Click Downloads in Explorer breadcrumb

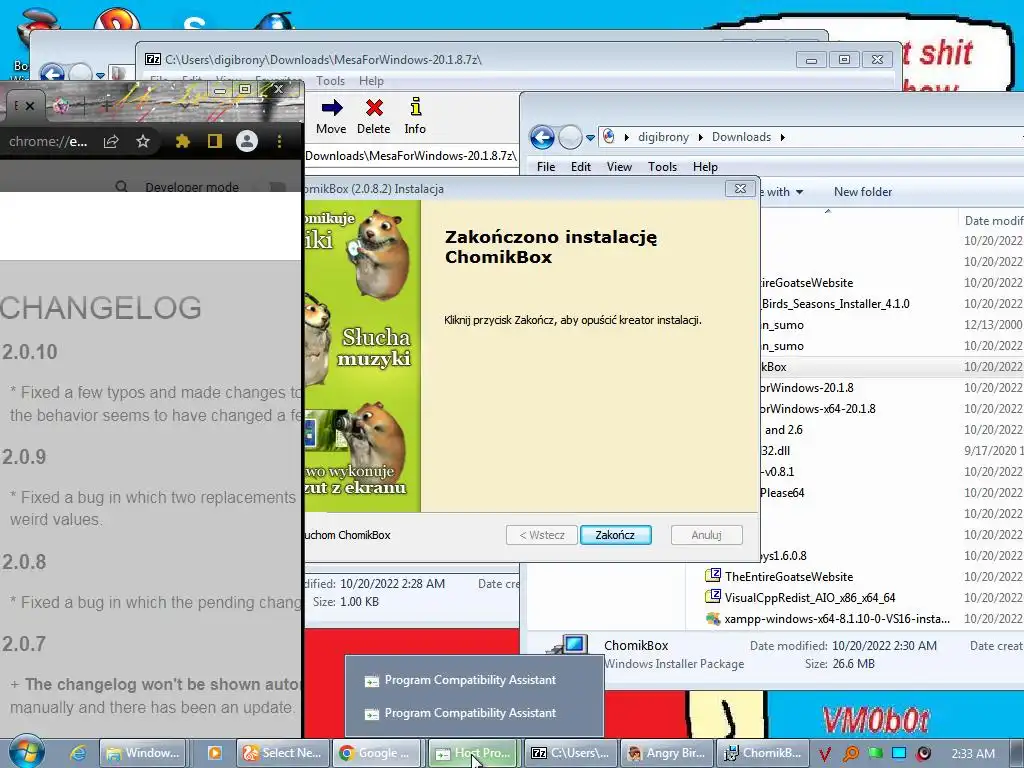click(741, 137)
